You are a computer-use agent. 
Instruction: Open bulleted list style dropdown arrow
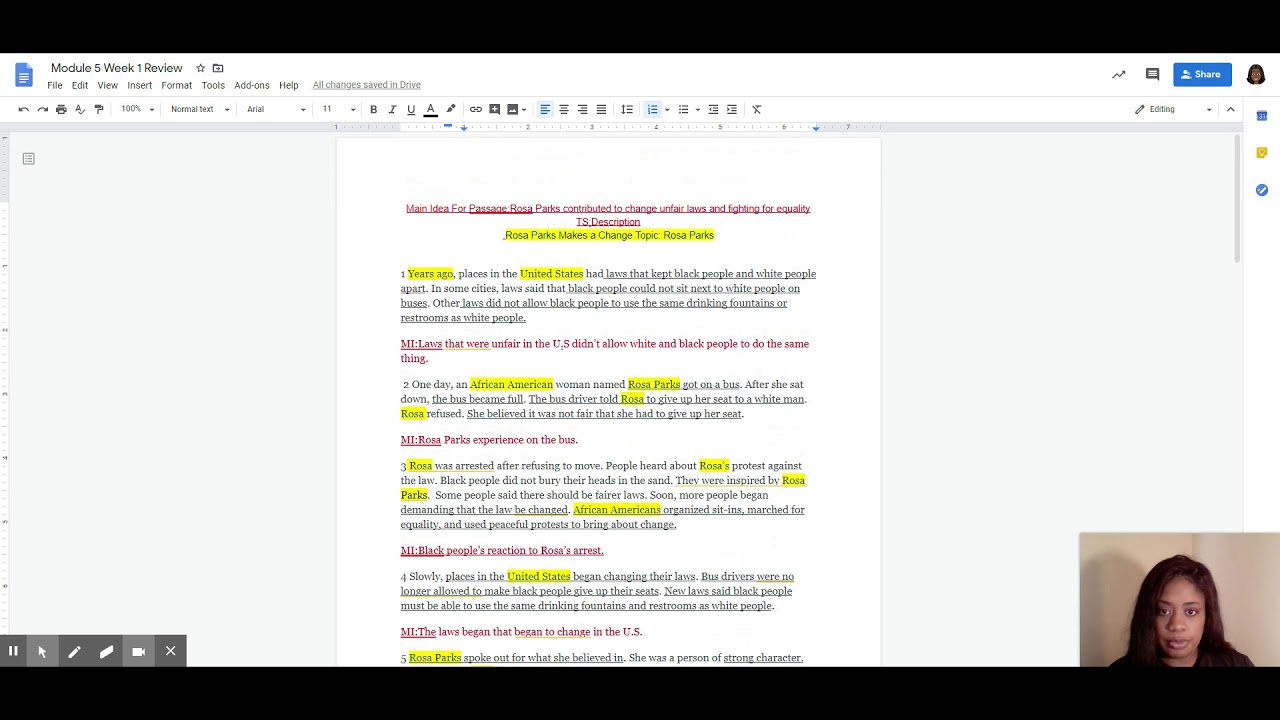click(x=698, y=109)
